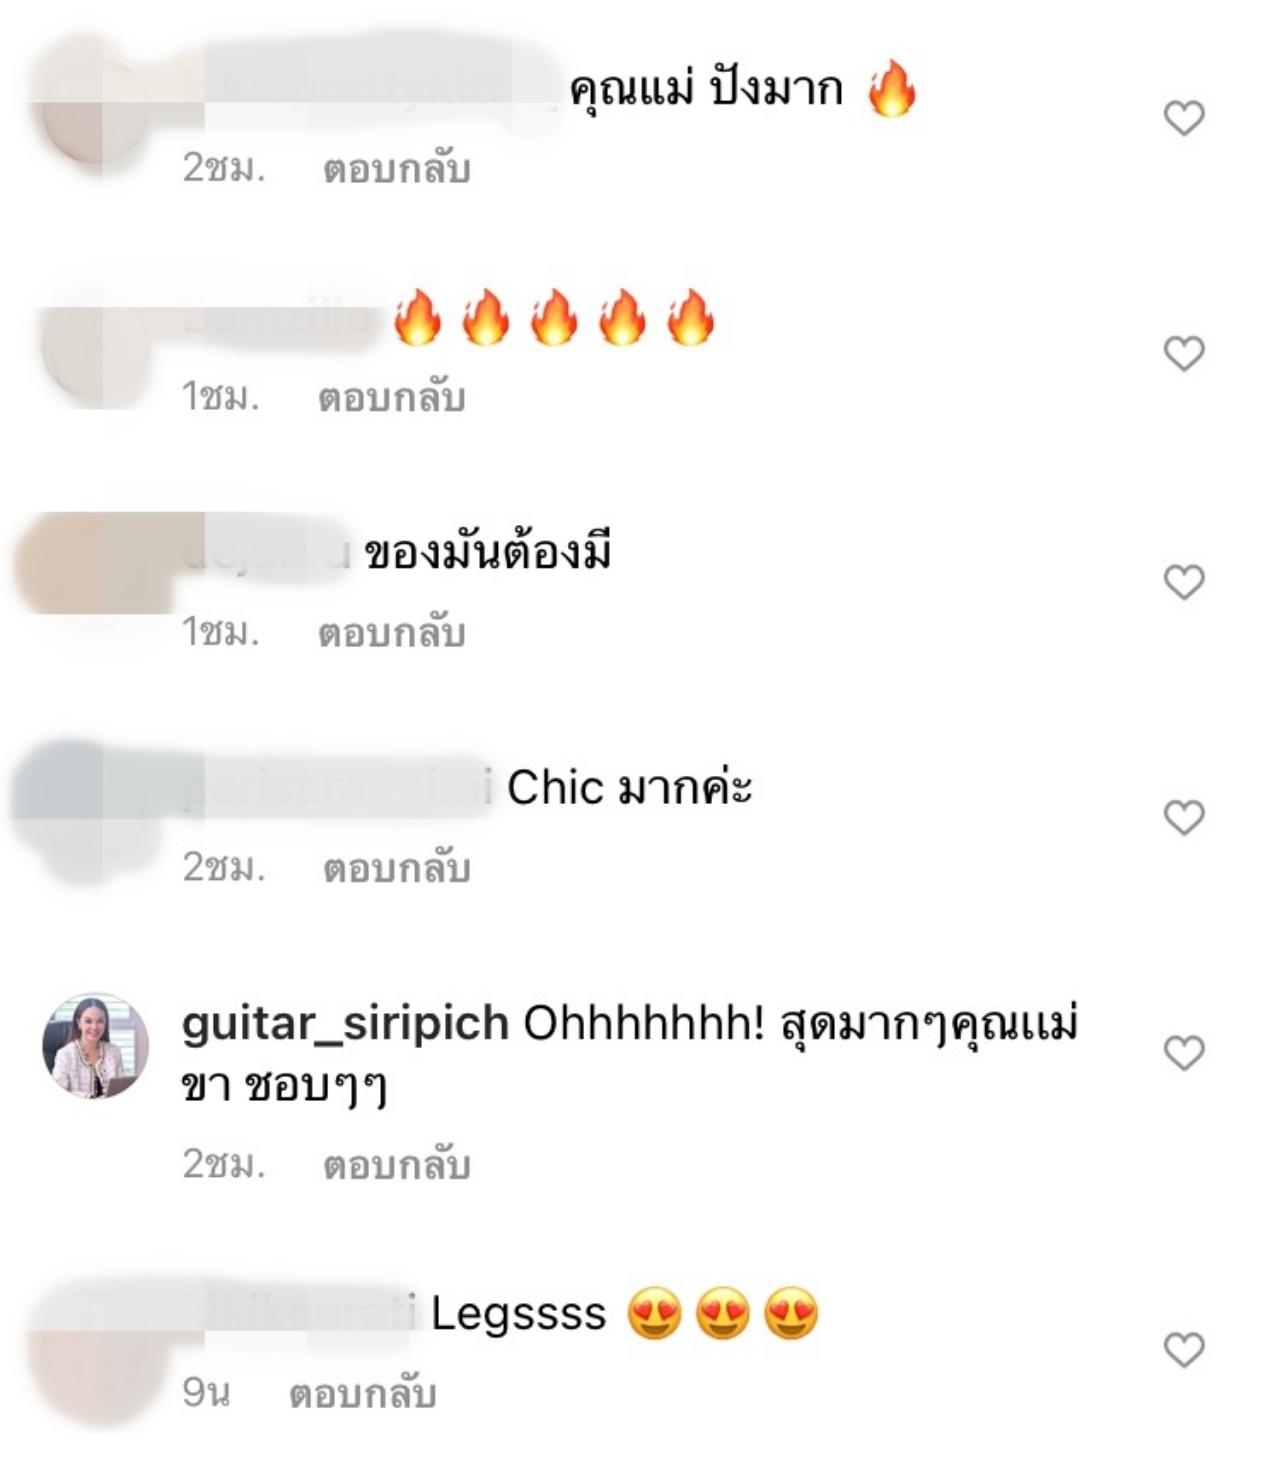
Task: Reply to guitar_siripich's comment
Action: tap(396, 1164)
